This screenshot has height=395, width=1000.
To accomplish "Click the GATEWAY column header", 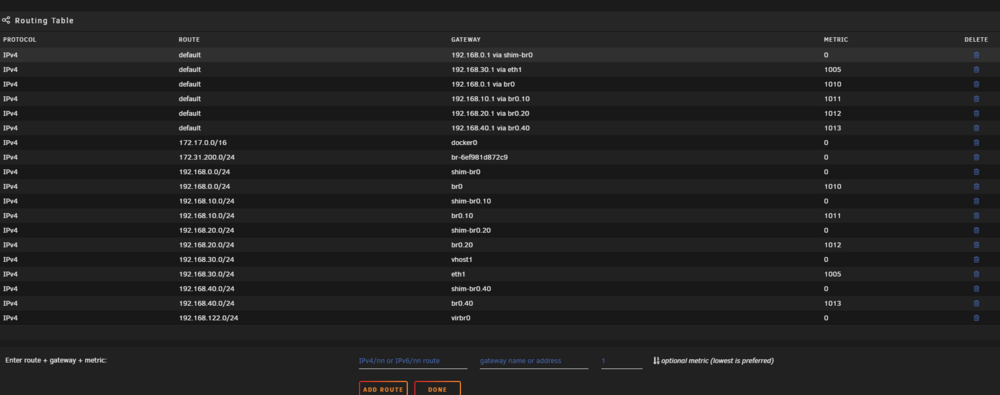I will pos(466,40).
